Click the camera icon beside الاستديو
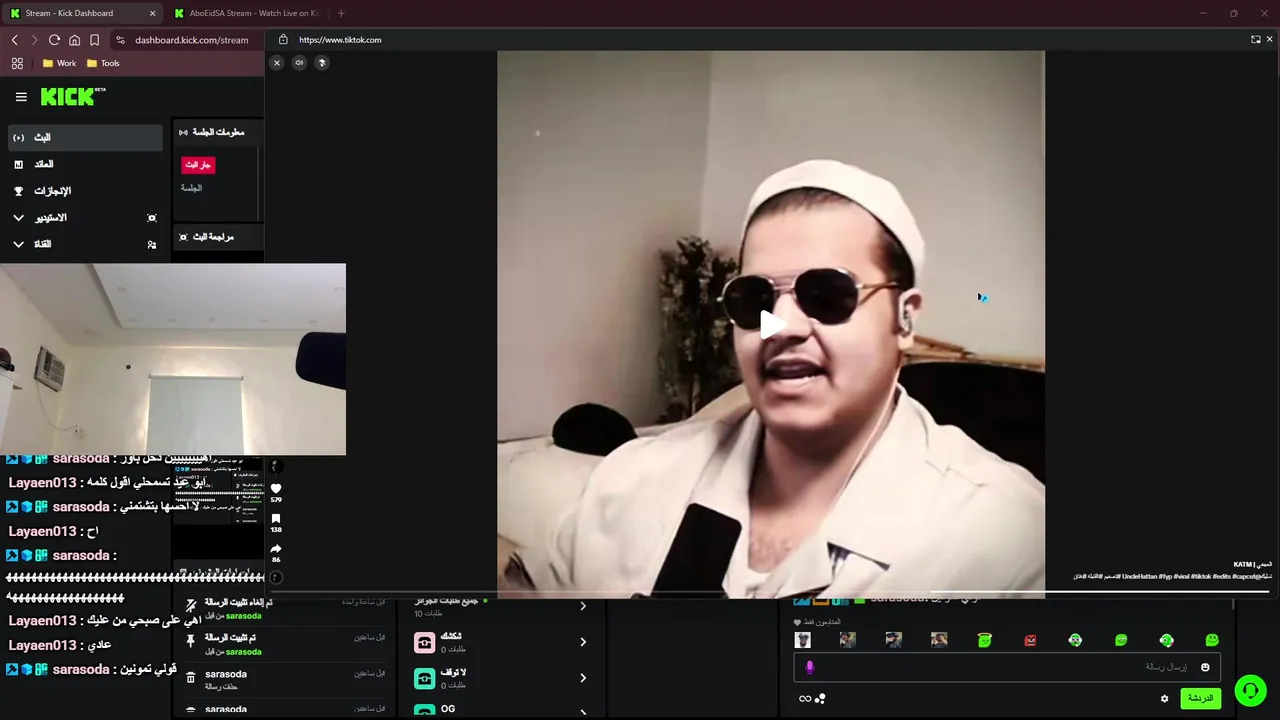 [x=152, y=218]
